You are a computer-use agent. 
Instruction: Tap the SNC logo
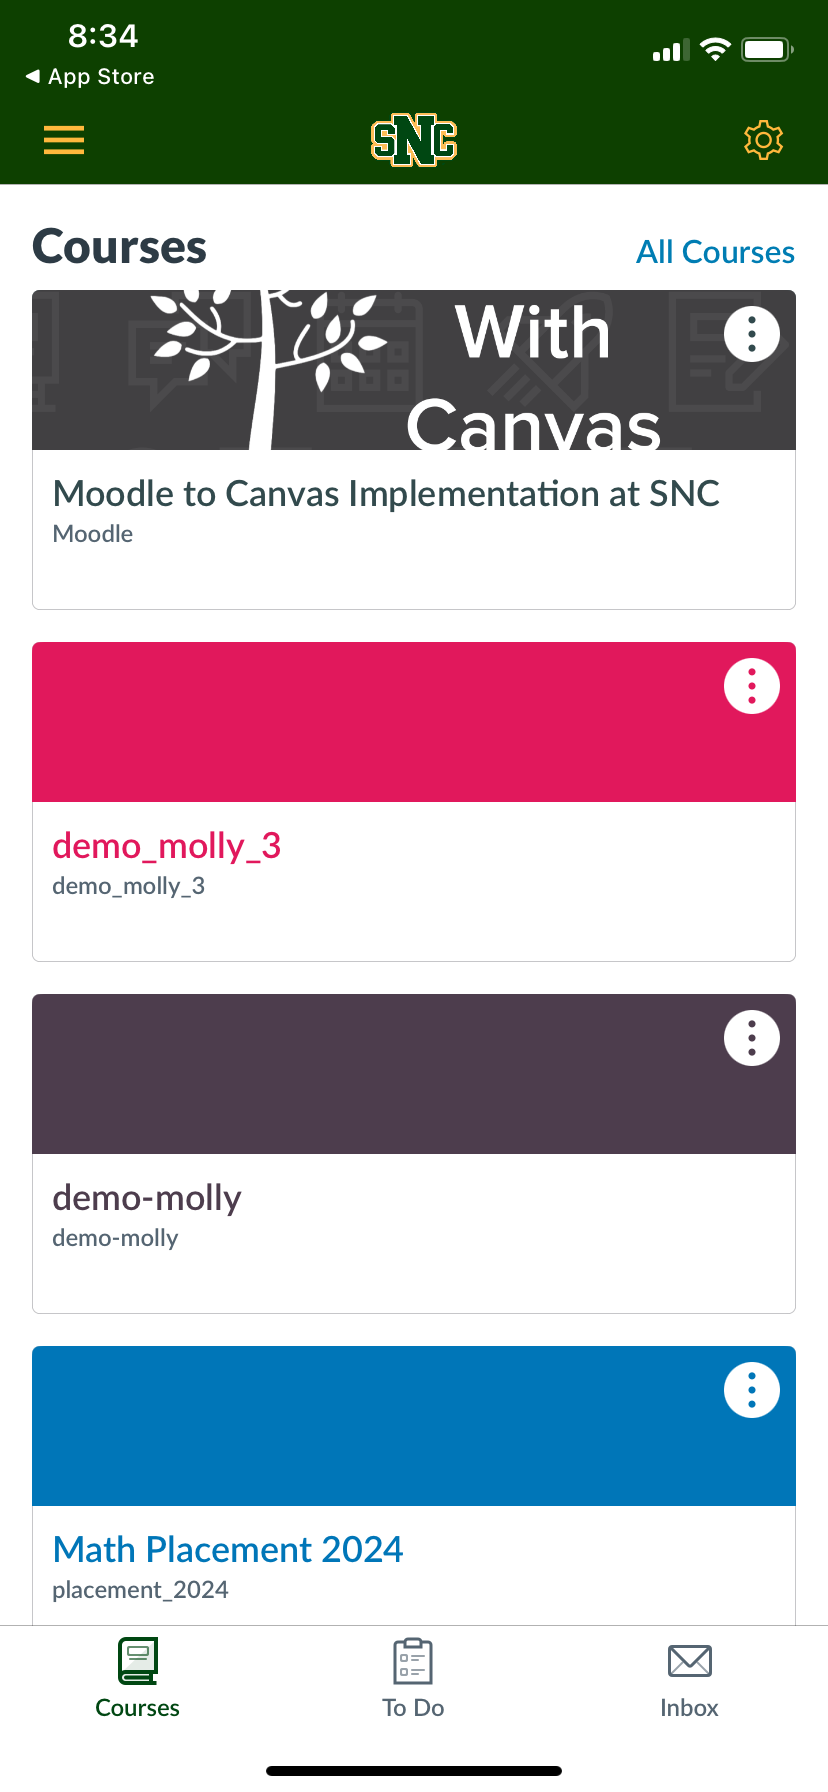(x=414, y=140)
